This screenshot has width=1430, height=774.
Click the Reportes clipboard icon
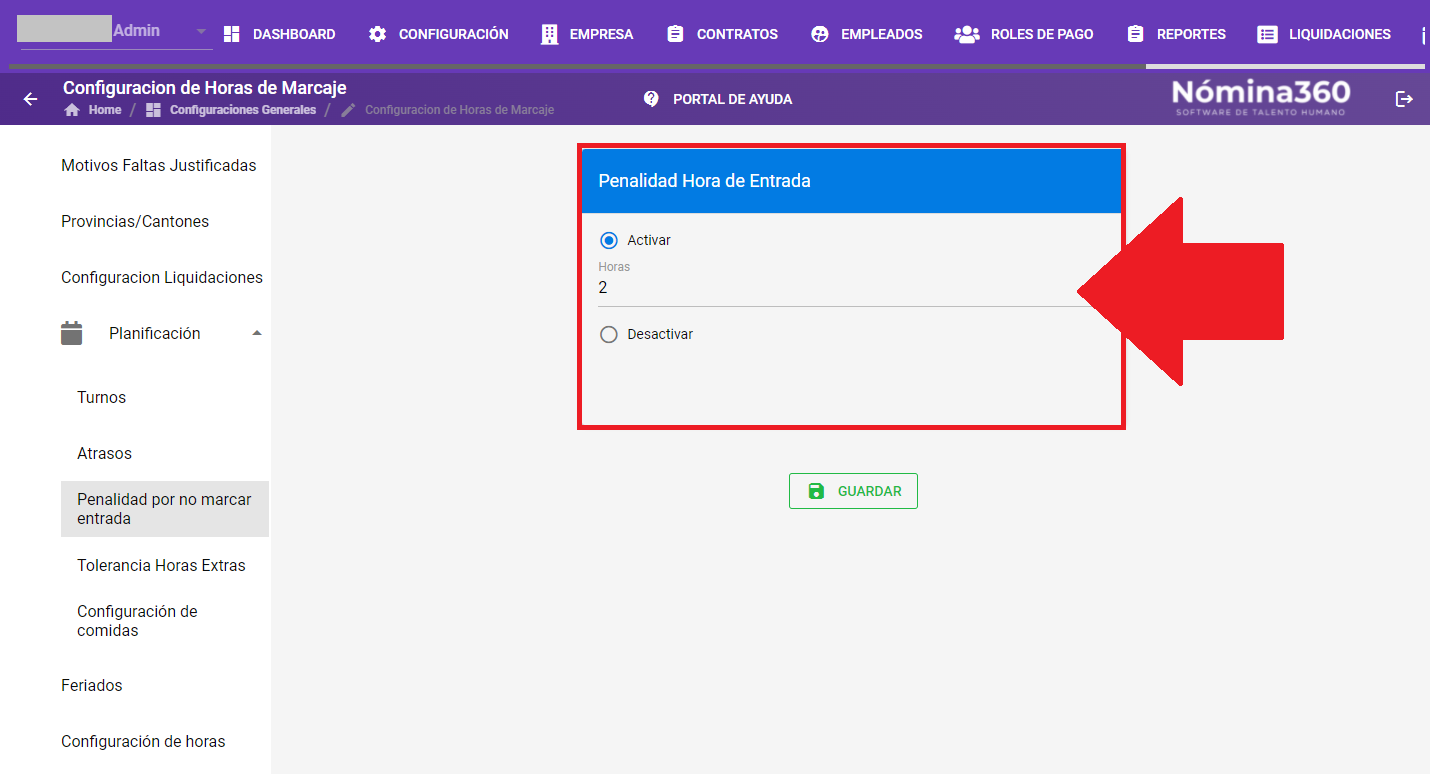[x=1135, y=34]
